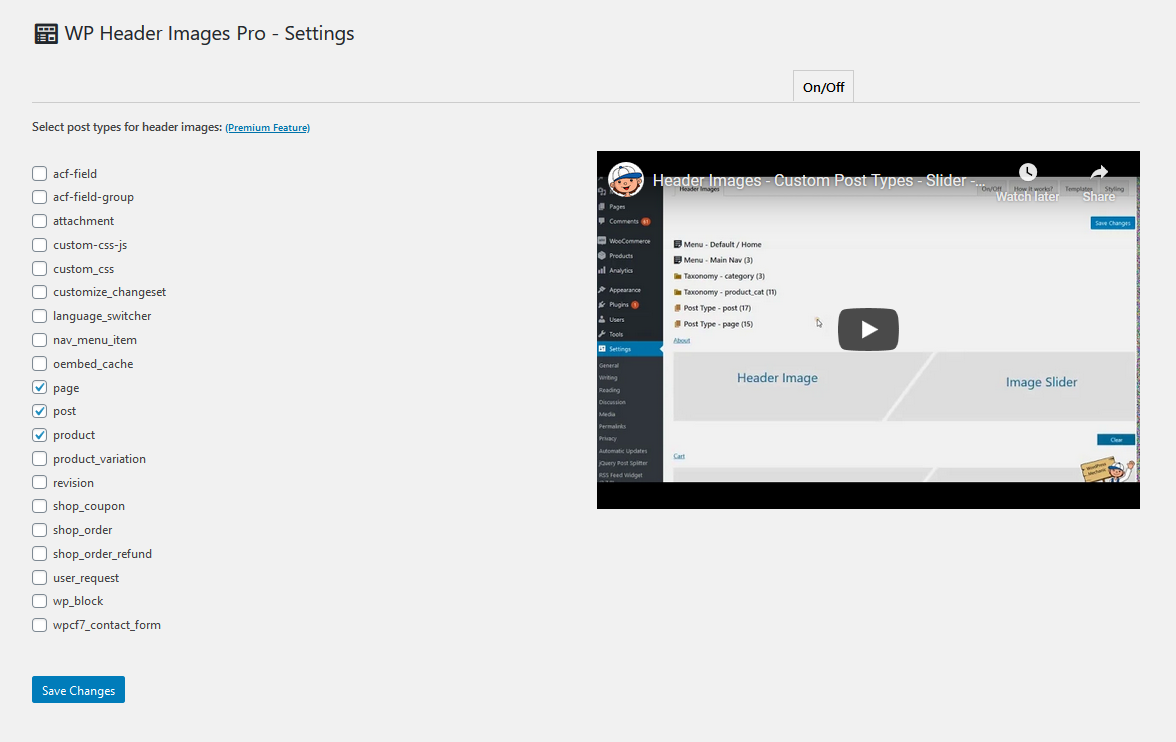Select the customize_changeset checkbox
The image size is (1176, 742).
(40, 292)
